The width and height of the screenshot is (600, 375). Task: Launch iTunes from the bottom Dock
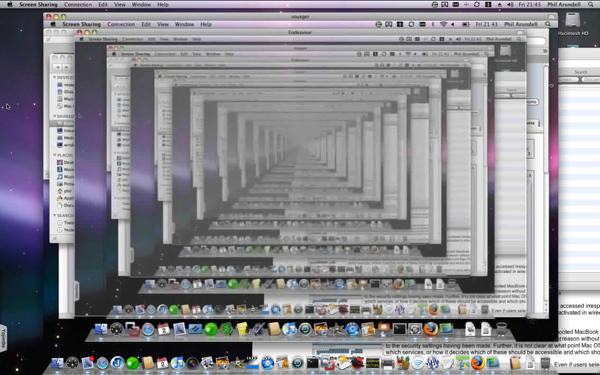(178, 363)
